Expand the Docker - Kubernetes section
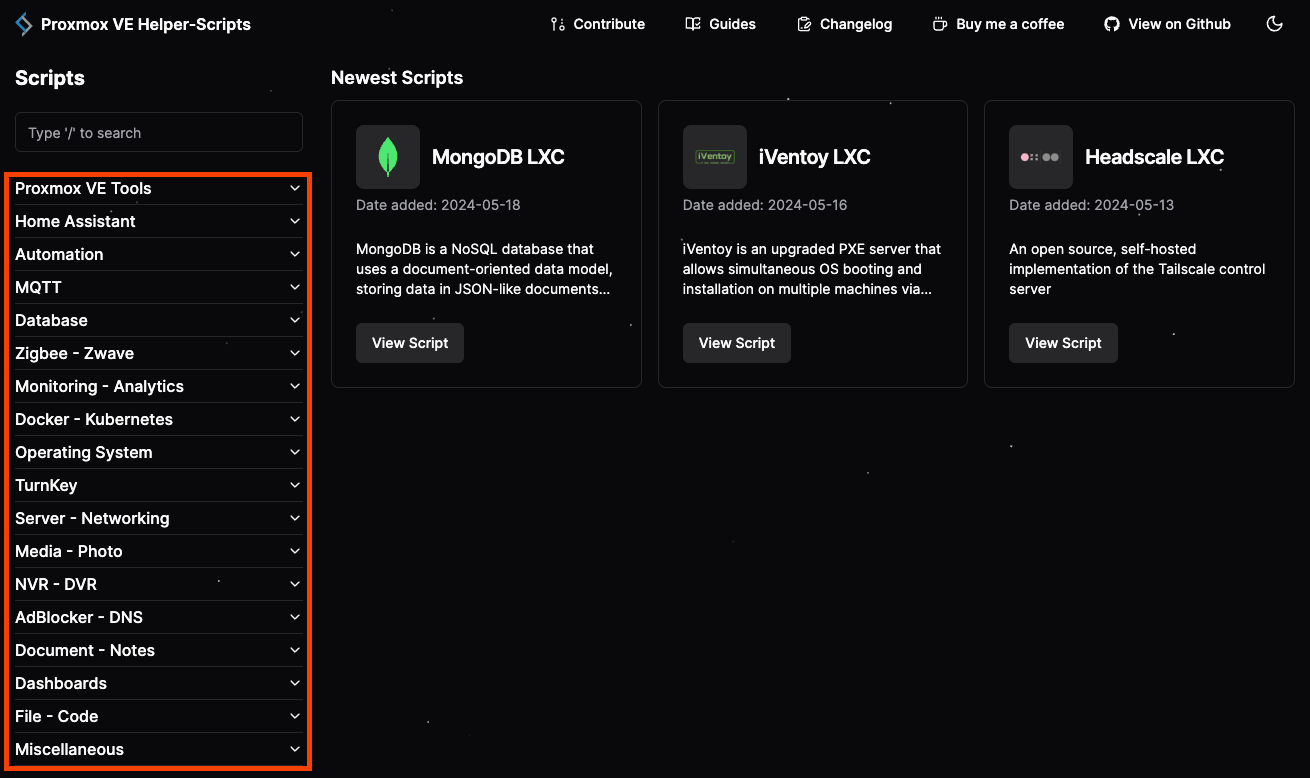Image resolution: width=1310 pixels, height=778 pixels. tap(158, 419)
